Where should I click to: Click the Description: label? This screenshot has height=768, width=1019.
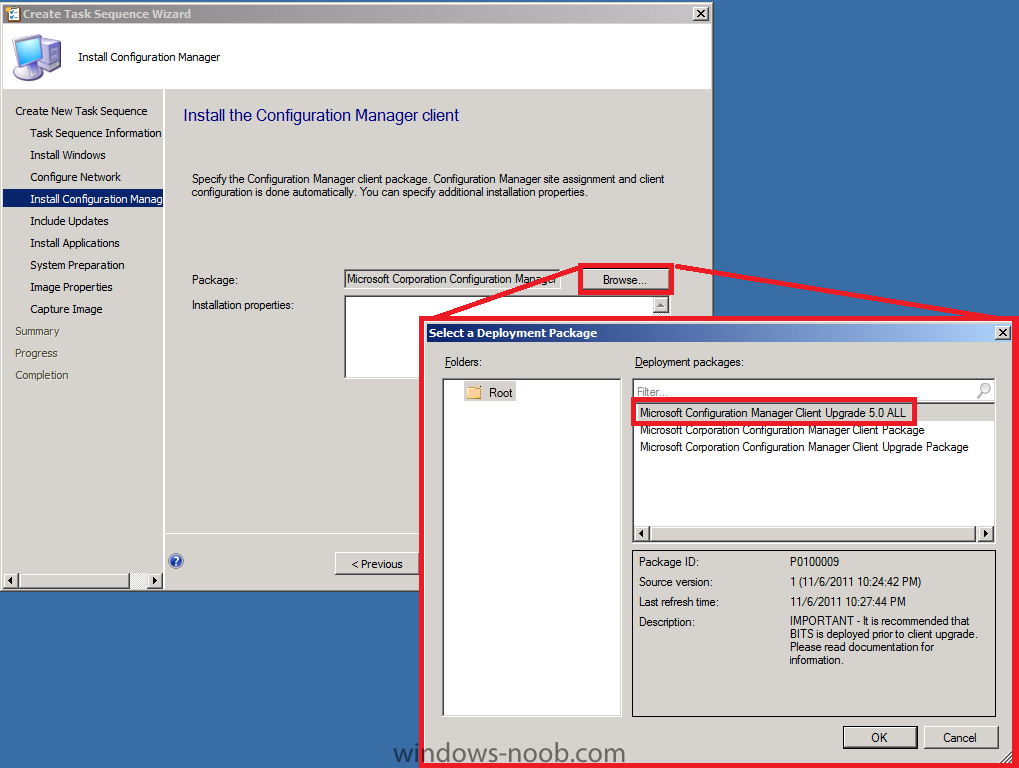[667, 622]
